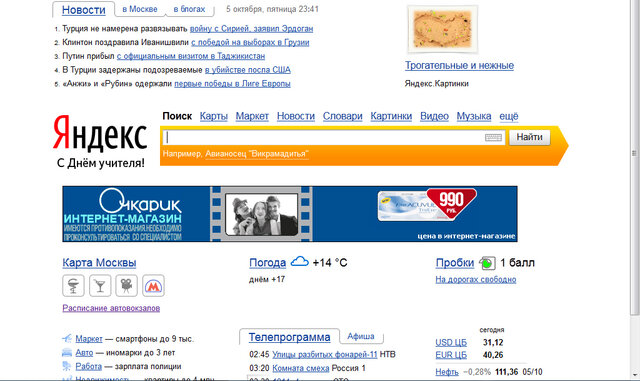This screenshot has width=640, height=381.
Task: Click the Яндекс logo
Action: [100, 133]
